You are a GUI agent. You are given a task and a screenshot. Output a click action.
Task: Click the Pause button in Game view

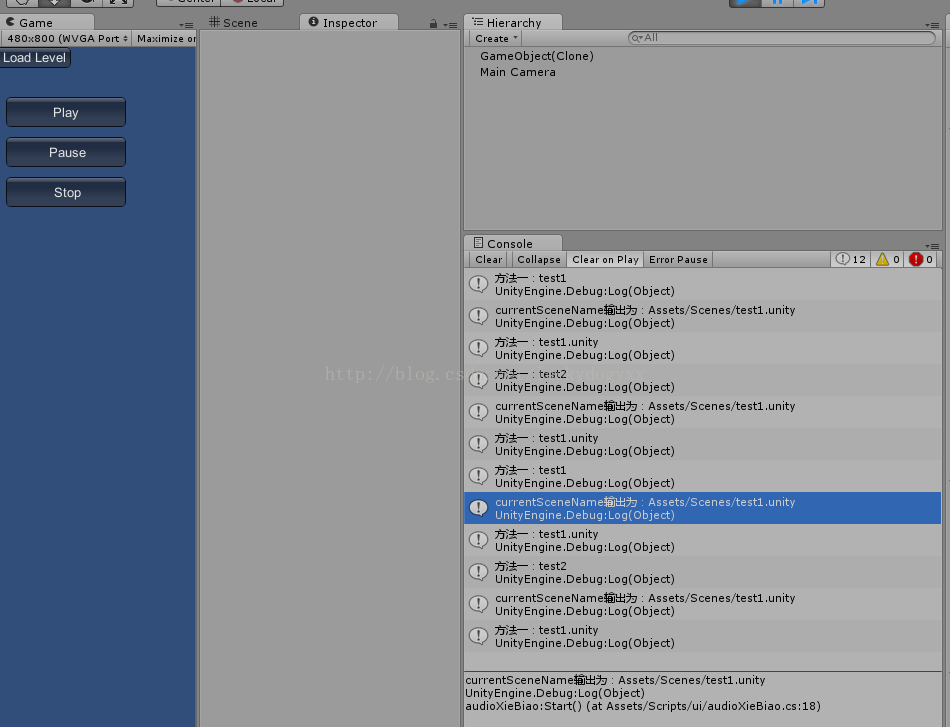pyautogui.click(x=66, y=152)
